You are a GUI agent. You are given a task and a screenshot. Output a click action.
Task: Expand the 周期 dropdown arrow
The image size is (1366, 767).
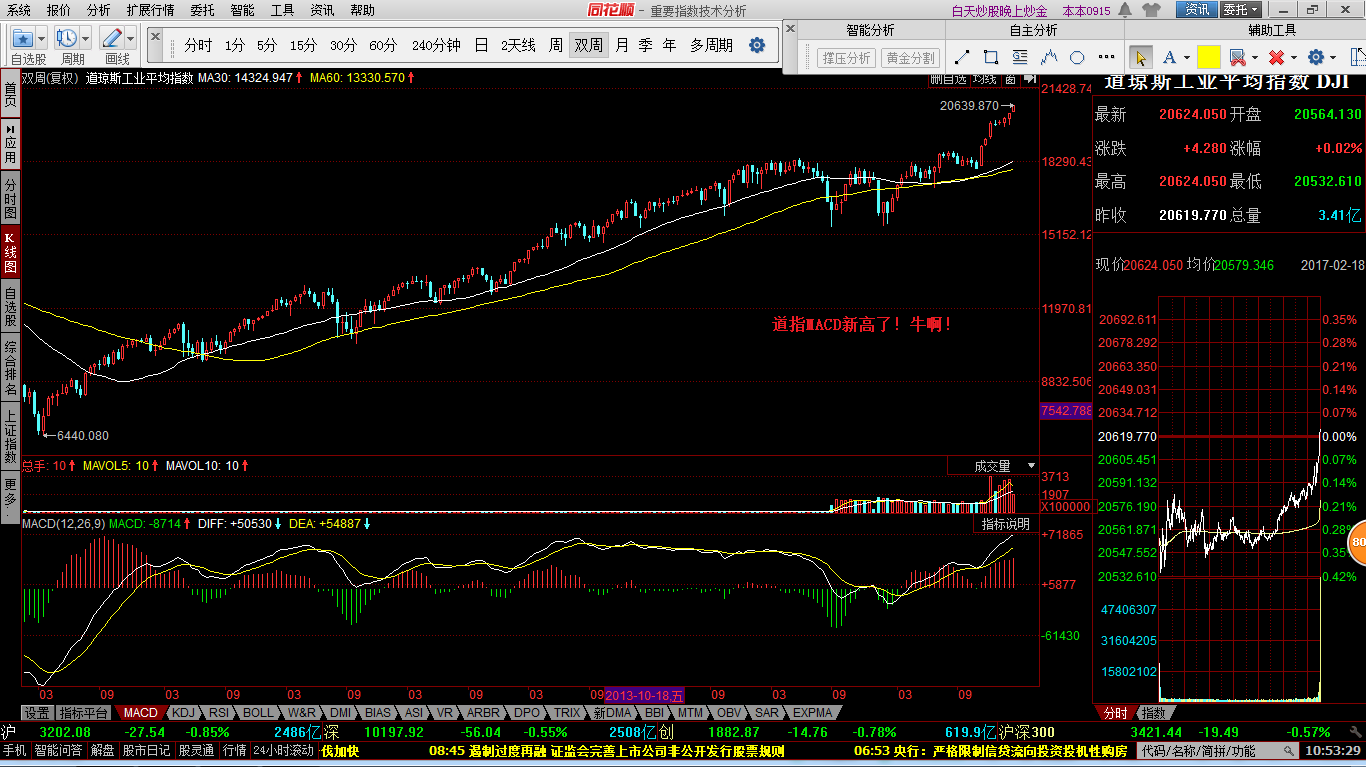85,38
